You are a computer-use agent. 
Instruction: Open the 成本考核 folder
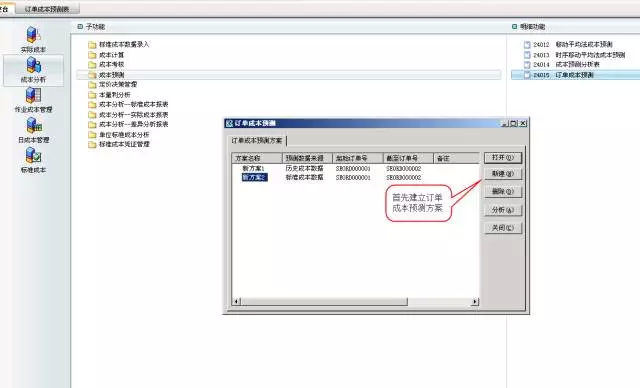click(106, 64)
